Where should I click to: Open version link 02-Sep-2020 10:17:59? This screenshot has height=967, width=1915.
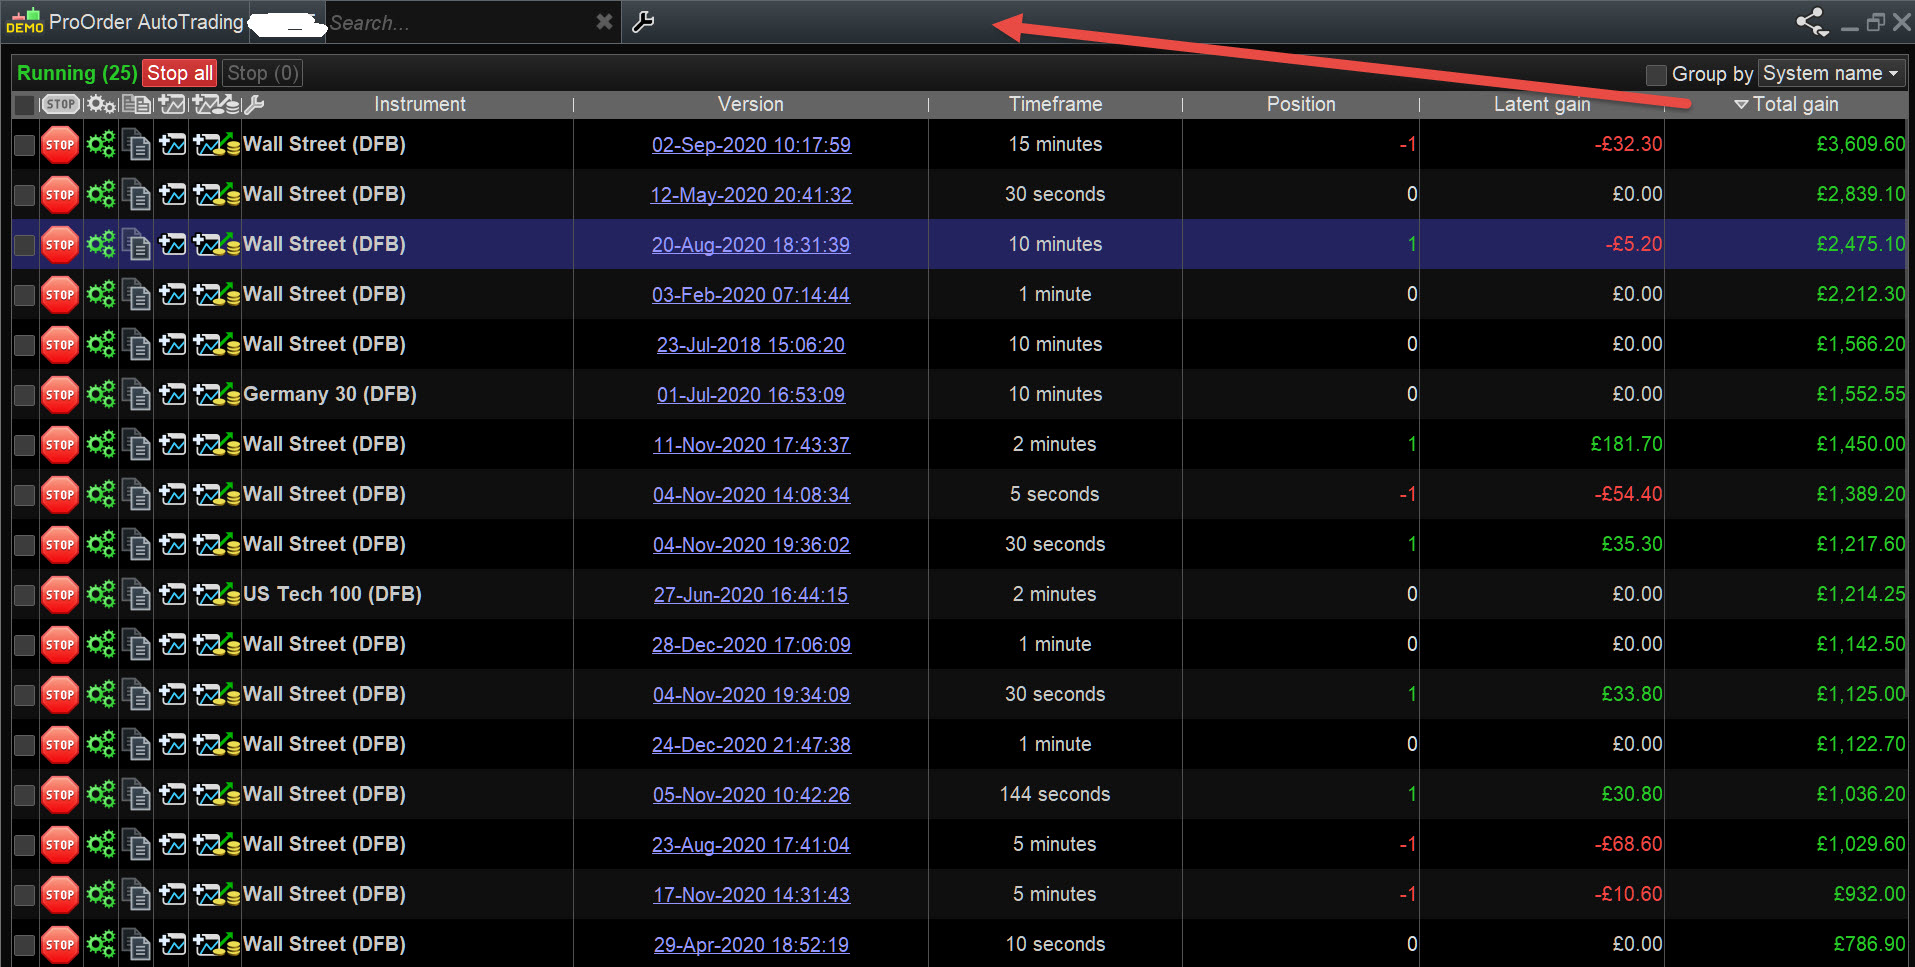(x=751, y=145)
